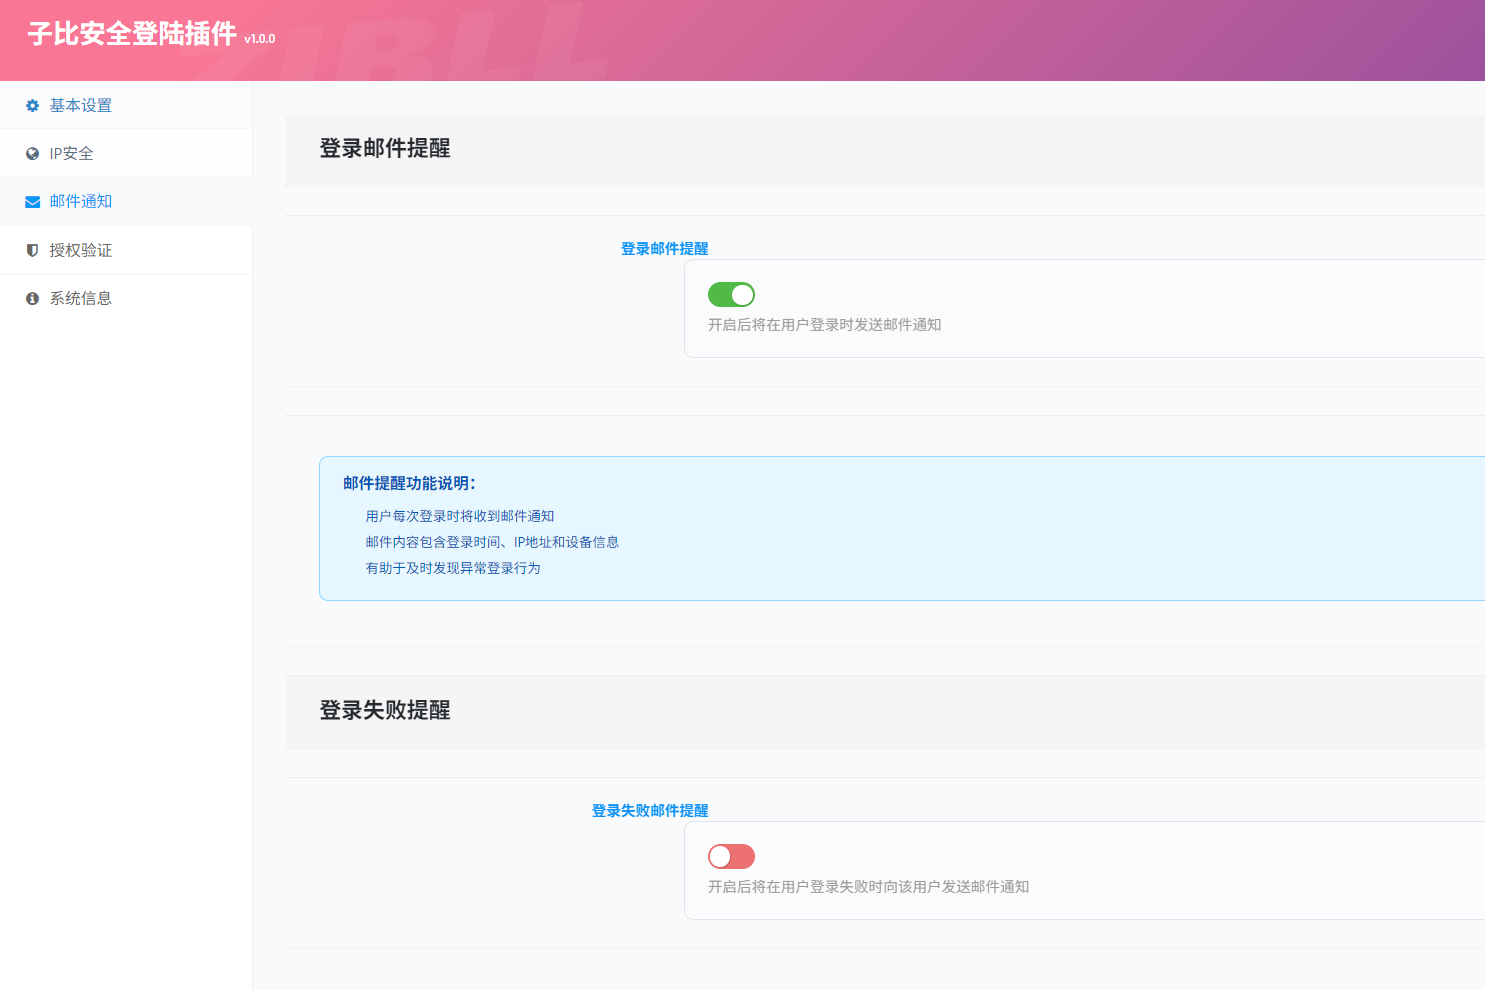This screenshot has height=990, width=1485.
Task: Click the blue envelope icon in active sidebar item
Action: [31, 201]
